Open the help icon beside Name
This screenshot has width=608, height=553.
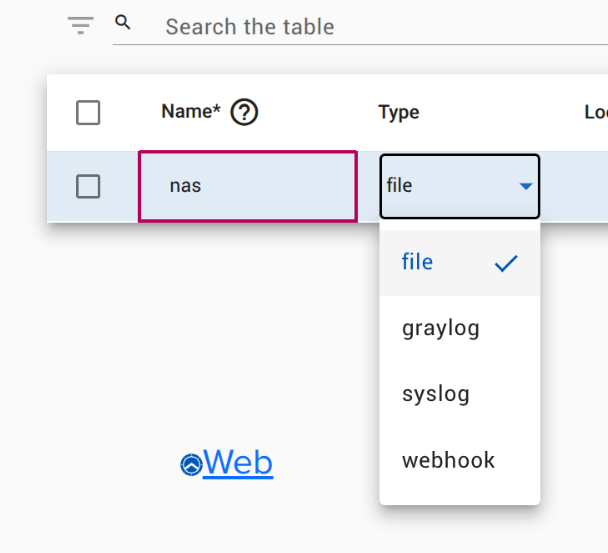(x=244, y=113)
